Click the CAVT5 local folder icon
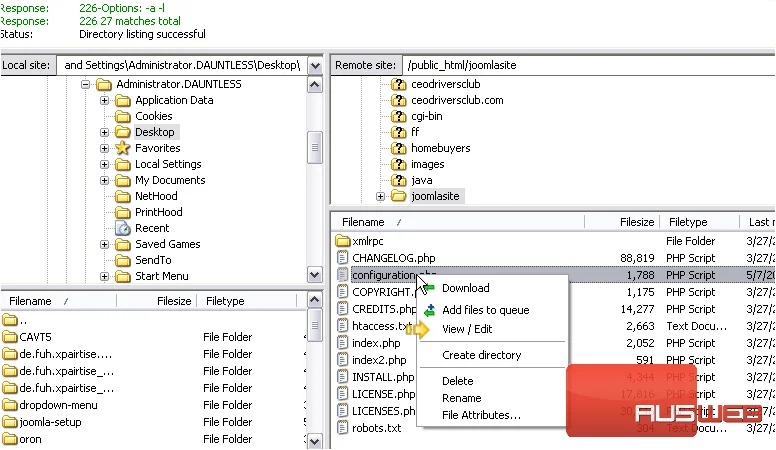 click(x=9, y=337)
